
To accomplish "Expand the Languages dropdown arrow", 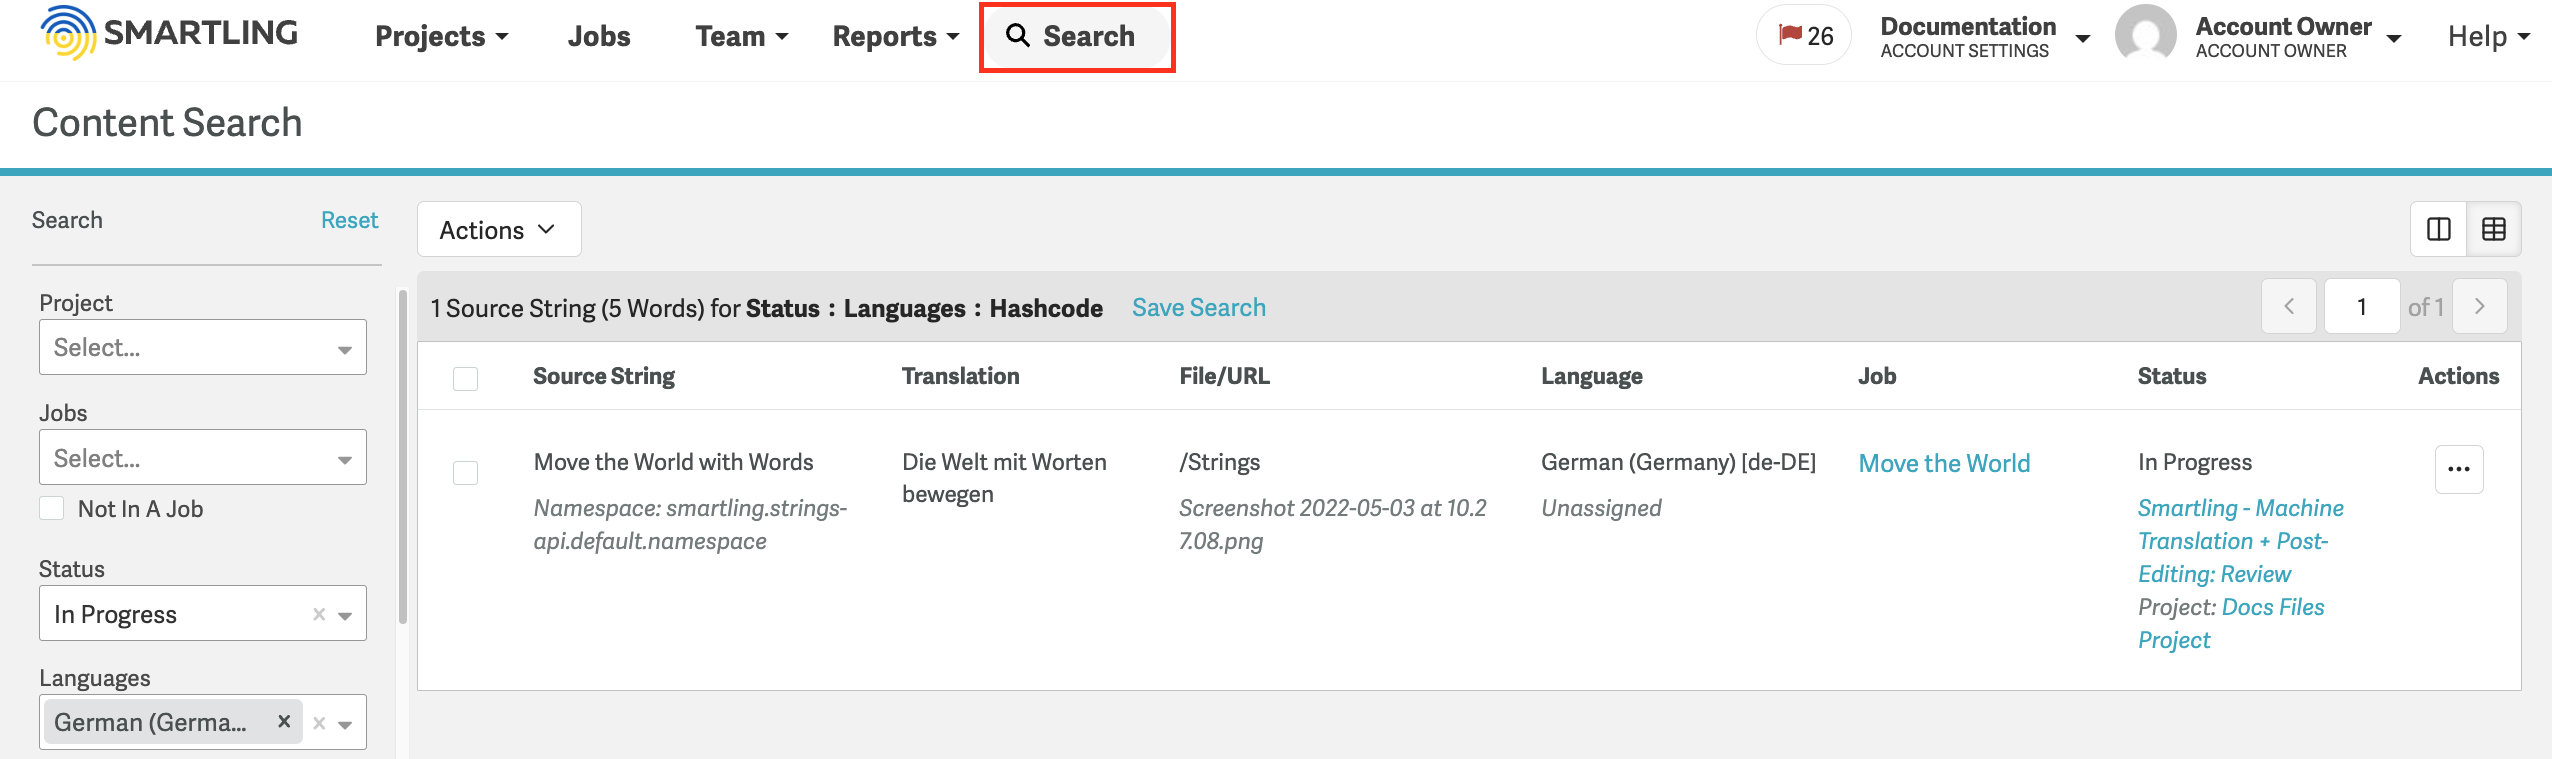I will coord(346,724).
